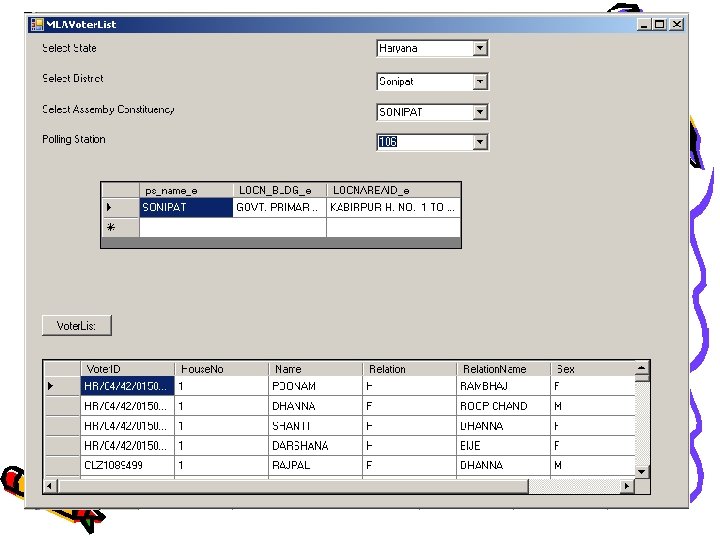Select the ROOP CHAND relation name cell

pyautogui.click(x=504, y=406)
